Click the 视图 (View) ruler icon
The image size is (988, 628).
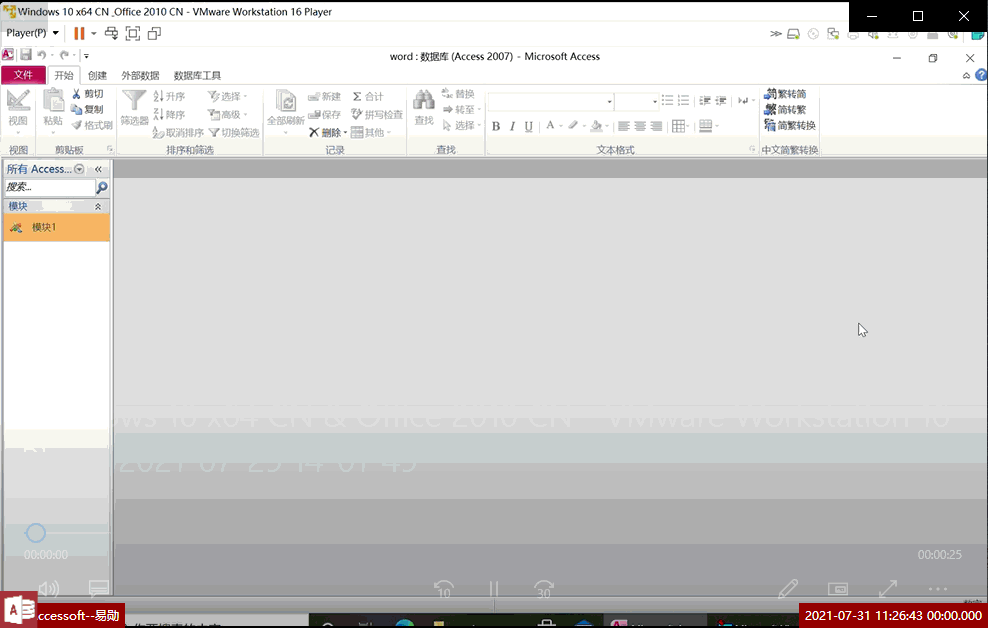point(18,100)
